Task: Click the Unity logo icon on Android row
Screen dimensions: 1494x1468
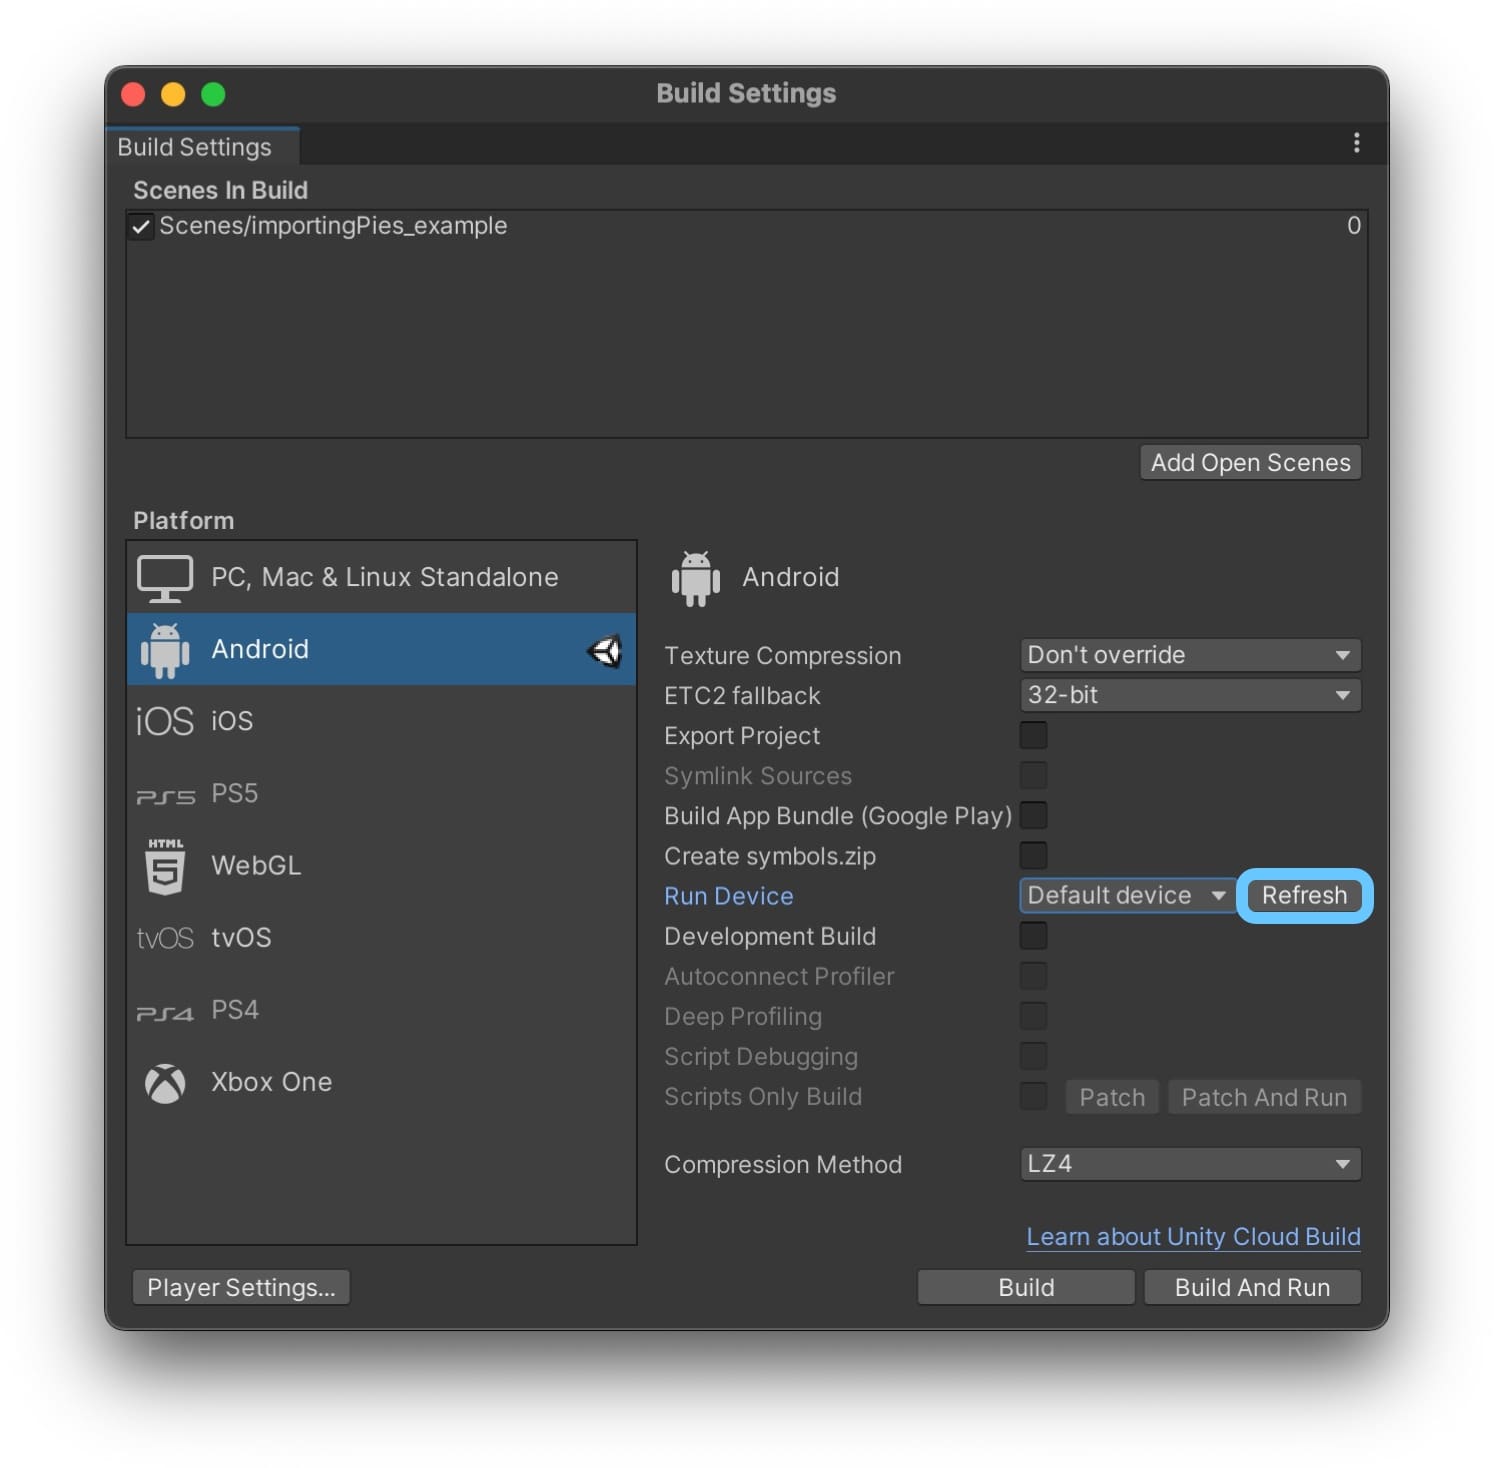Action: point(606,651)
